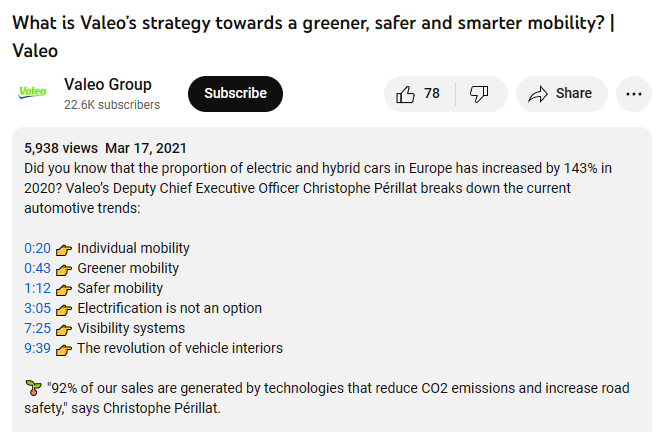The width and height of the screenshot is (655, 432).
Task: Jump to 0:20 Individual mobility timestamp
Action: coord(37,248)
